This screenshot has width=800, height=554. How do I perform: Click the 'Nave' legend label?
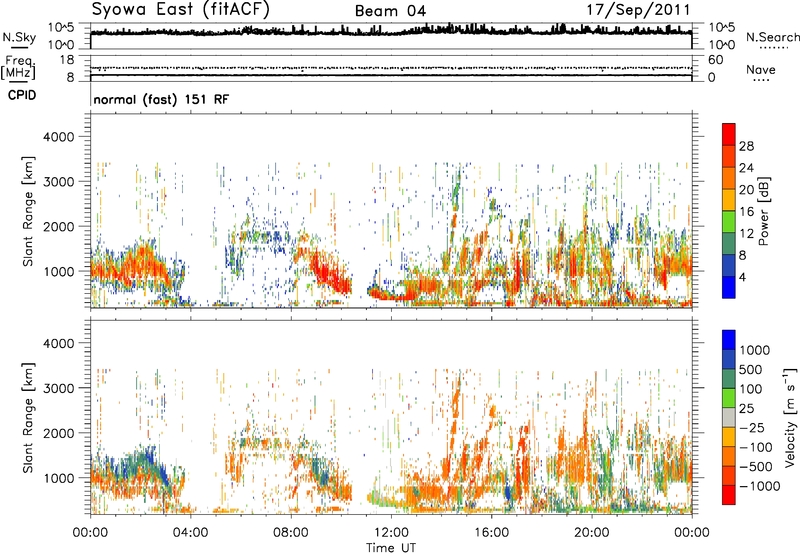760,70
